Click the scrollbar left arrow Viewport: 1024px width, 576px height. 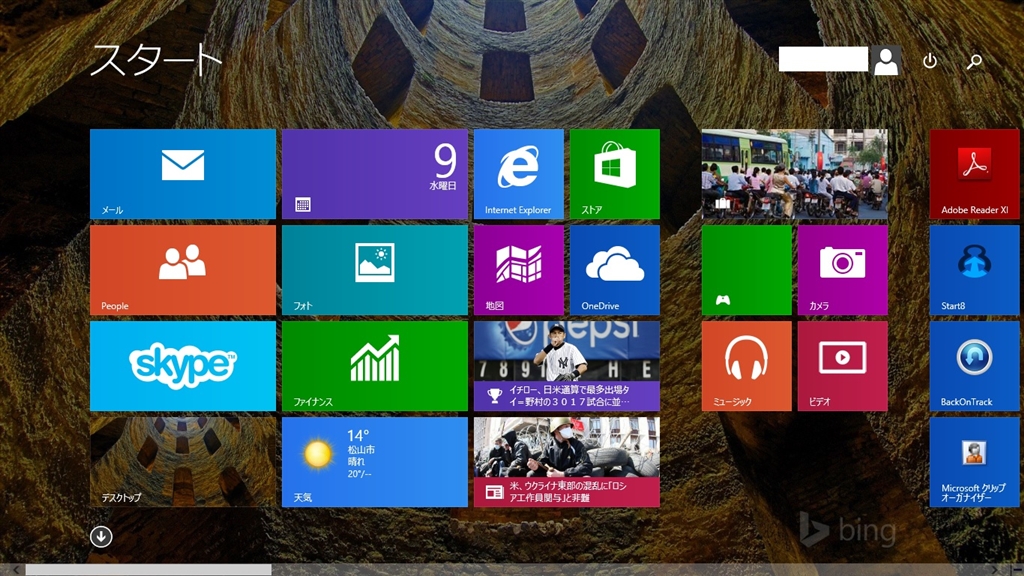tap(16, 570)
